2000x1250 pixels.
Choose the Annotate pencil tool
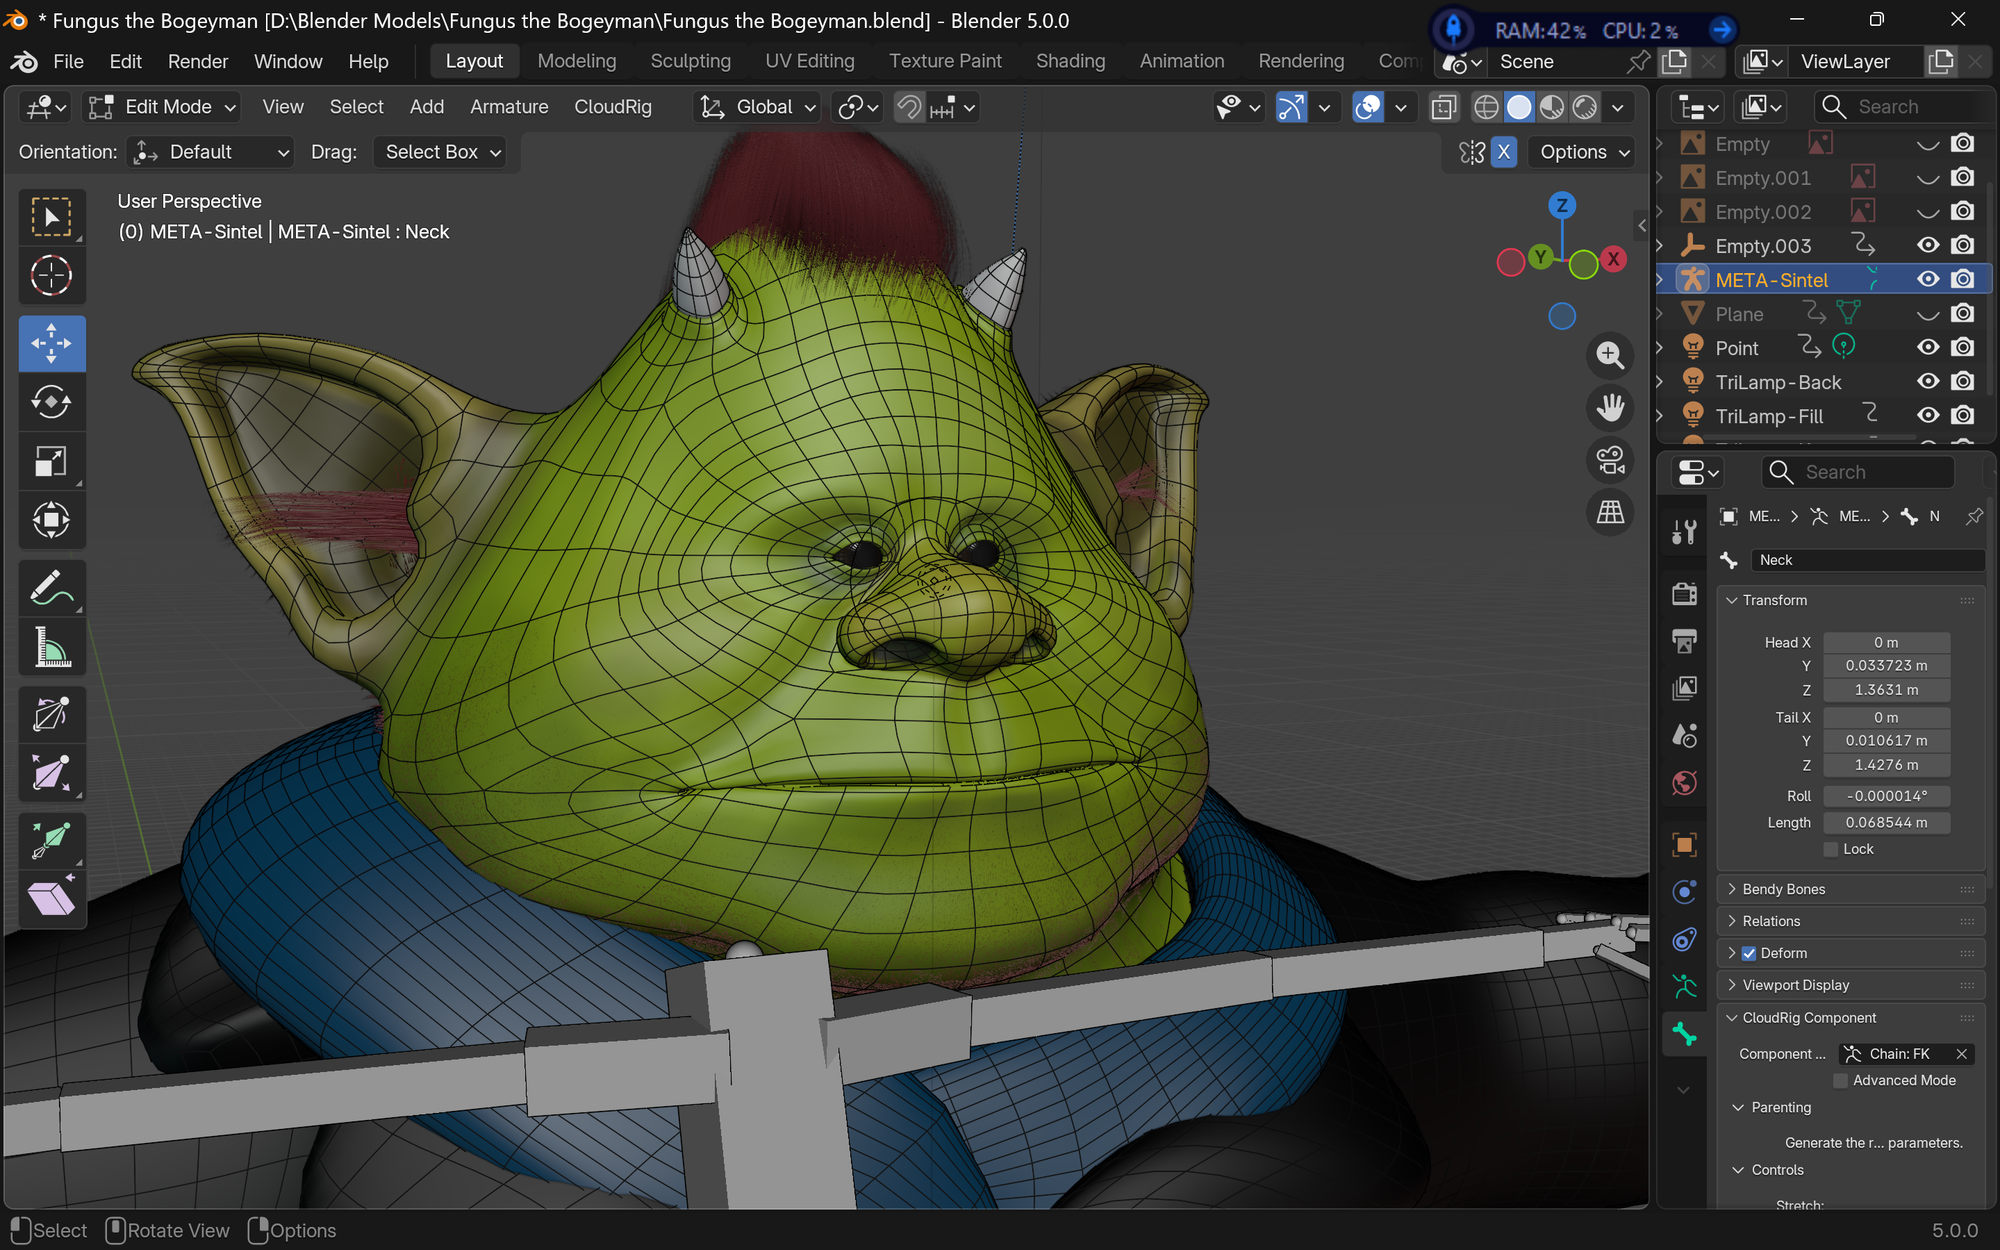click(51, 589)
